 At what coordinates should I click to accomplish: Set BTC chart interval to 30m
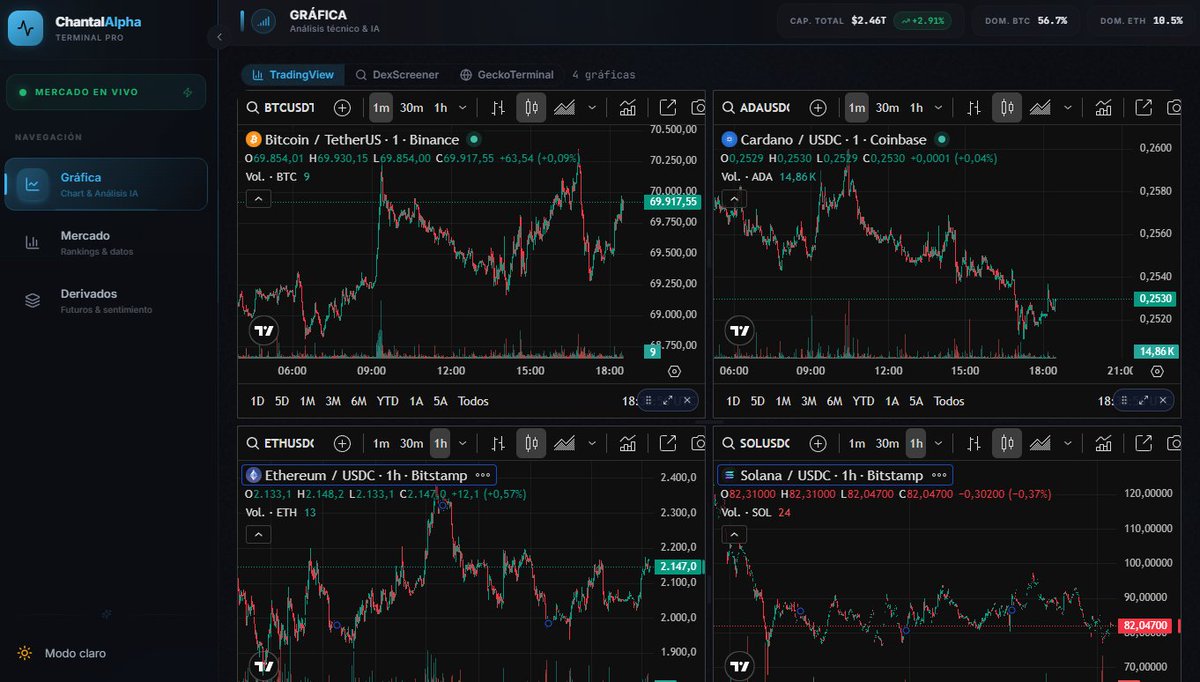click(411, 108)
